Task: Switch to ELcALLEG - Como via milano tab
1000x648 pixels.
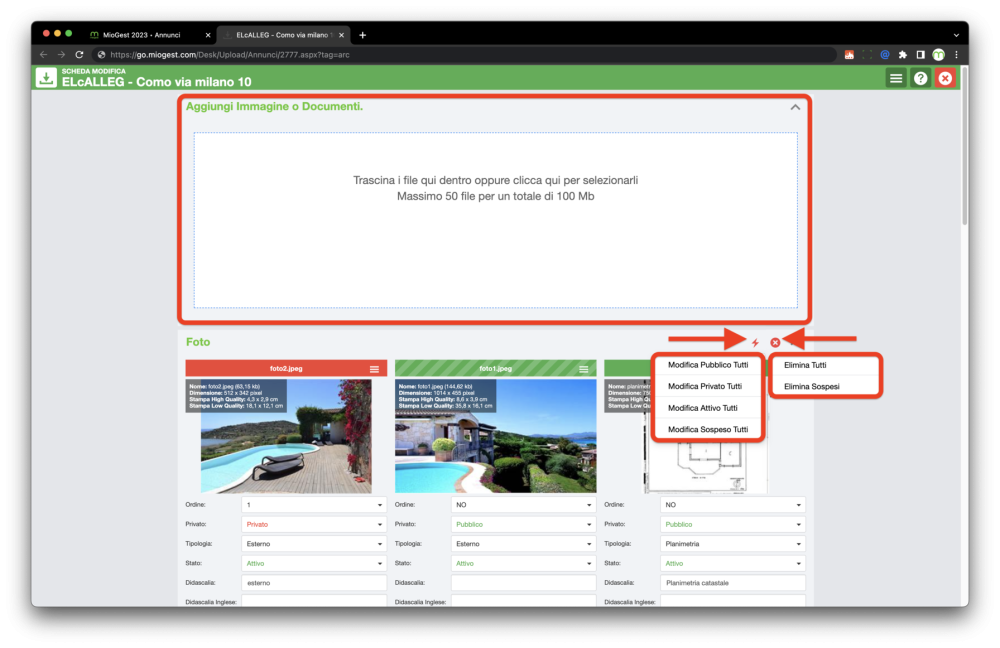Action: pyautogui.click(x=284, y=35)
